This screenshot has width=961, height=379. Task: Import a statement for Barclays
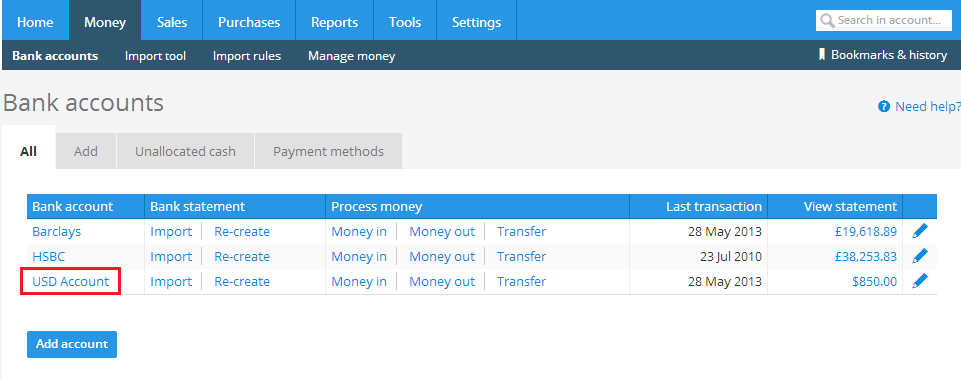click(171, 231)
